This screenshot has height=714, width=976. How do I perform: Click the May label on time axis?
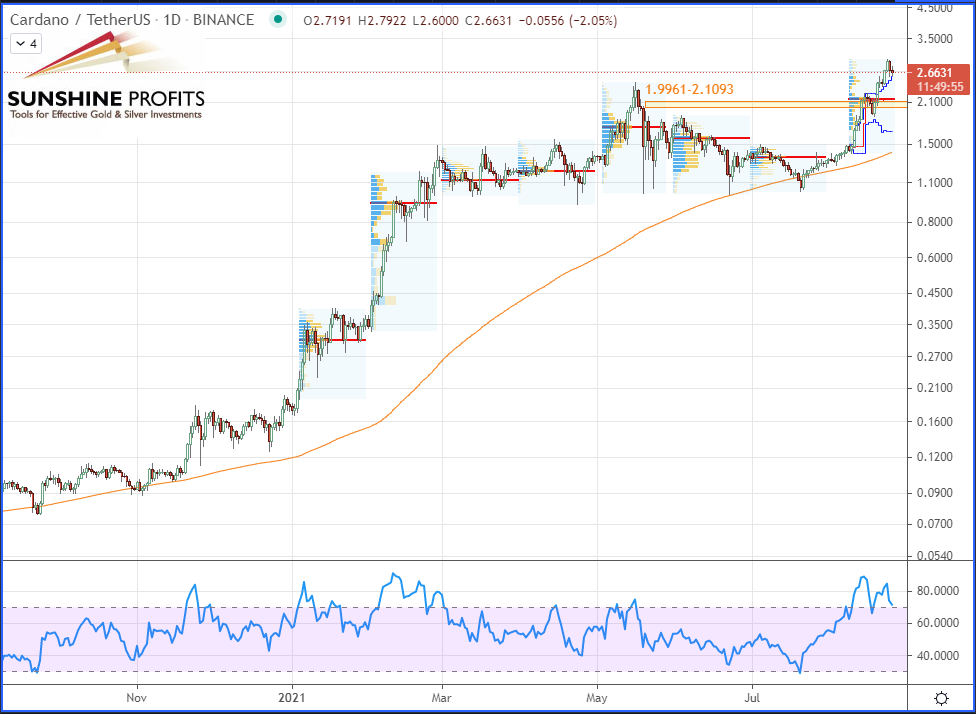597,698
